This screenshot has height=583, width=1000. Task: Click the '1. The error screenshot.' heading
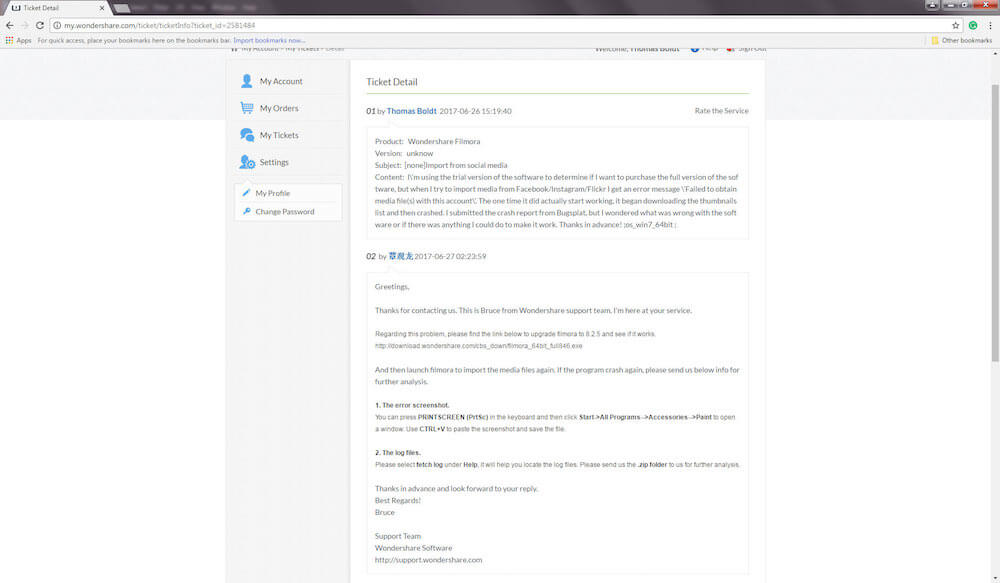click(412, 405)
